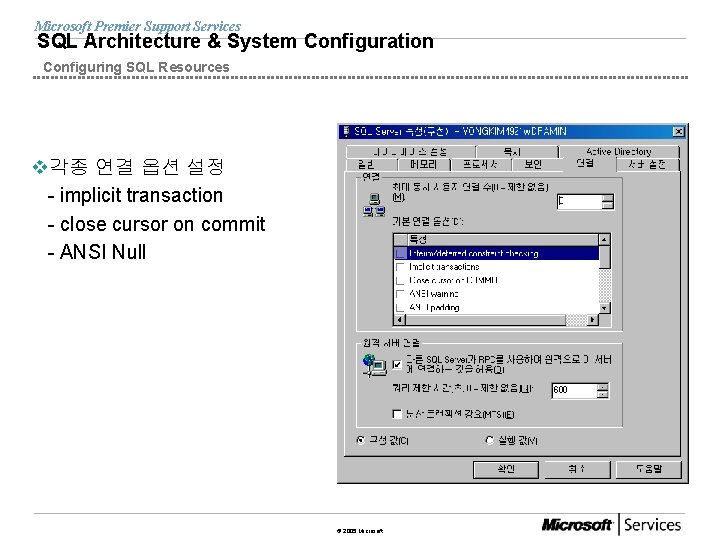Click the maximum concurrent connections input field
The width and height of the screenshot is (720, 540).
pyautogui.click(x=579, y=202)
